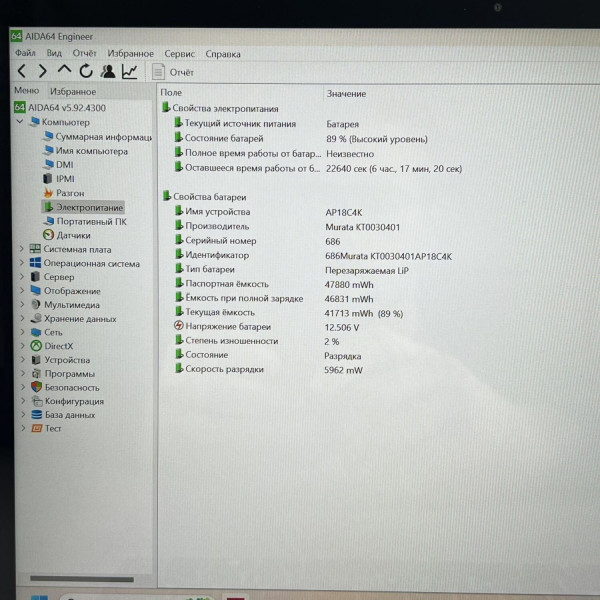Go up one level arrow
The image size is (600, 600).
point(64,70)
